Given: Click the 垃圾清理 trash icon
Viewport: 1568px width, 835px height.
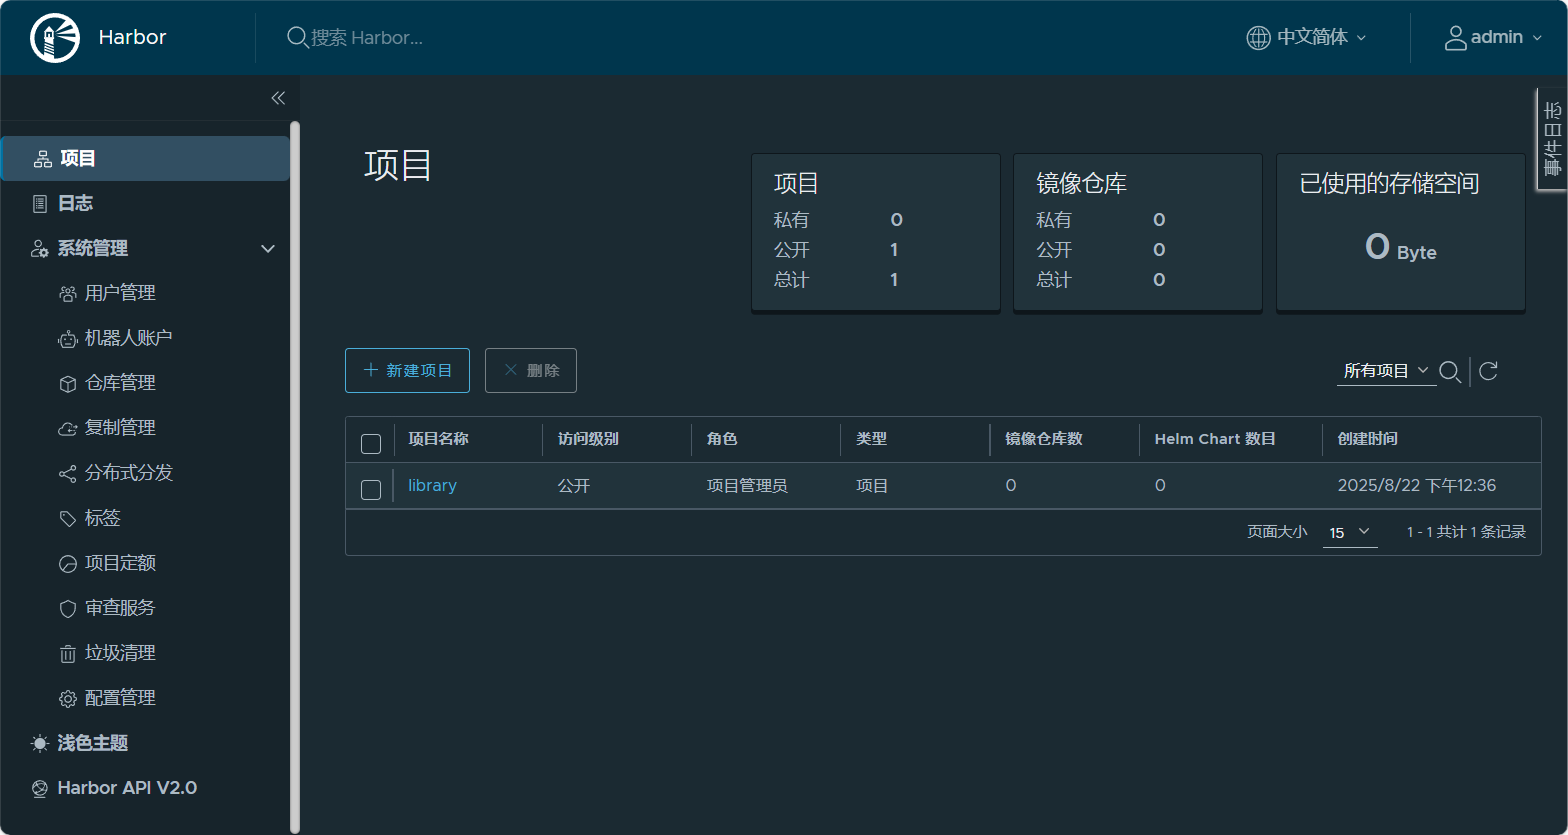Looking at the screenshot, I should point(67,654).
